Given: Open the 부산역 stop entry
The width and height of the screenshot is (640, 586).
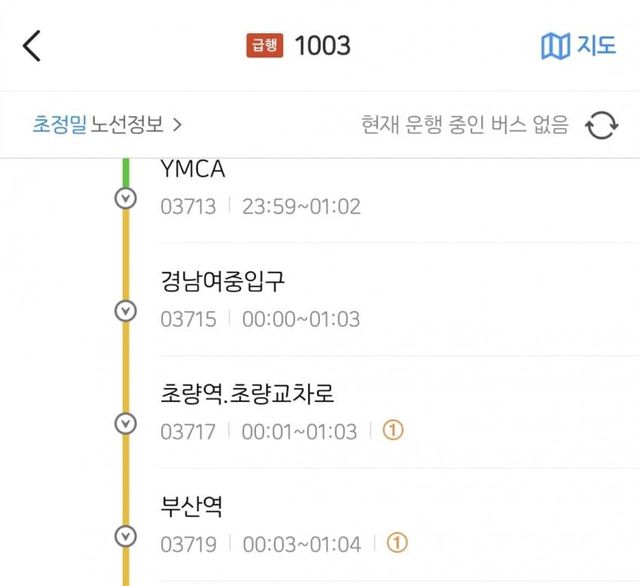Looking at the screenshot, I should tap(191, 506).
